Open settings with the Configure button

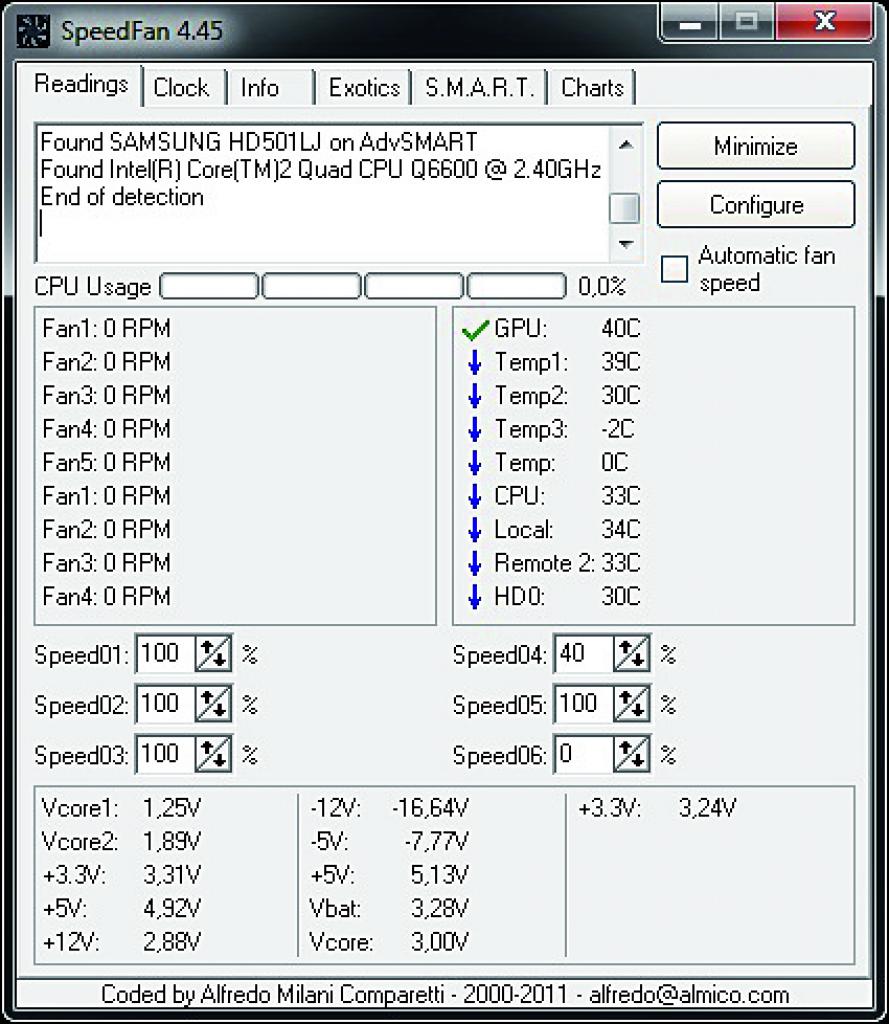tap(756, 204)
